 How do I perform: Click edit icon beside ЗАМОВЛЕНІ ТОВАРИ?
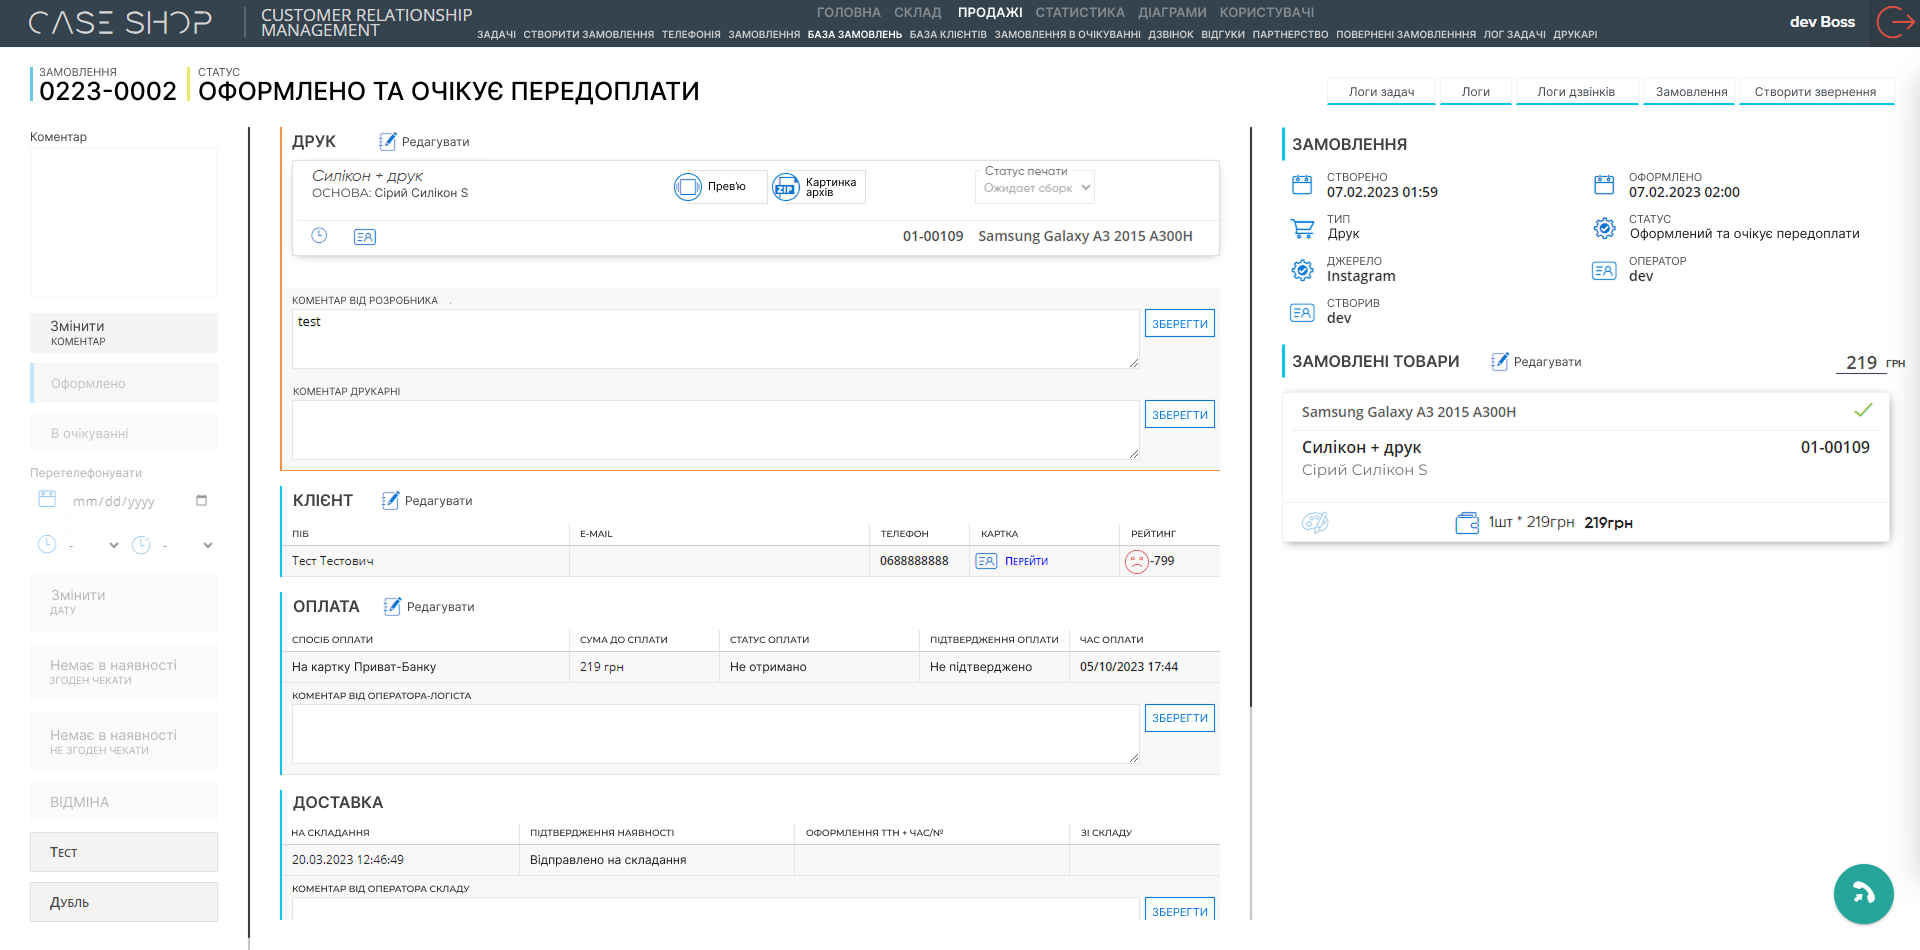pyautogui.click(x=1500, y=361)
